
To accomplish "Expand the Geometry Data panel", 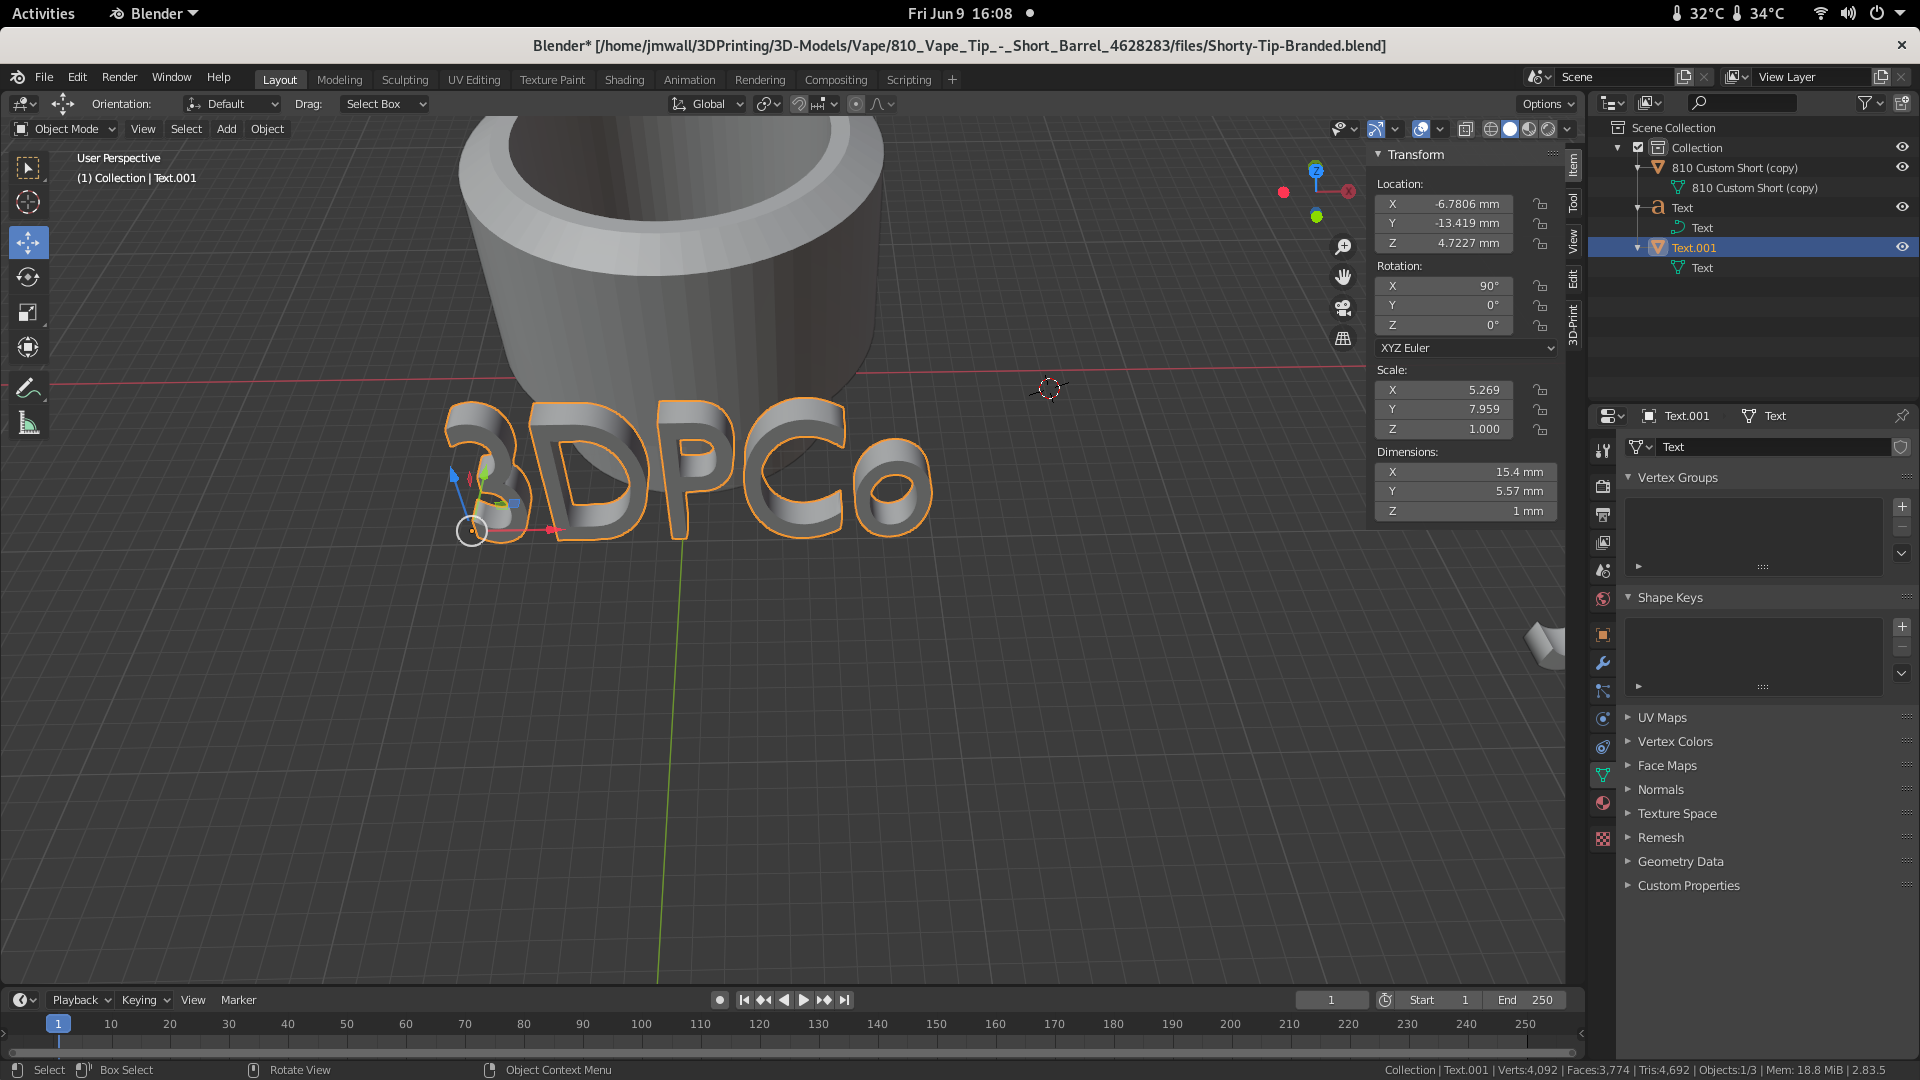I will [x=1680, y=862].
